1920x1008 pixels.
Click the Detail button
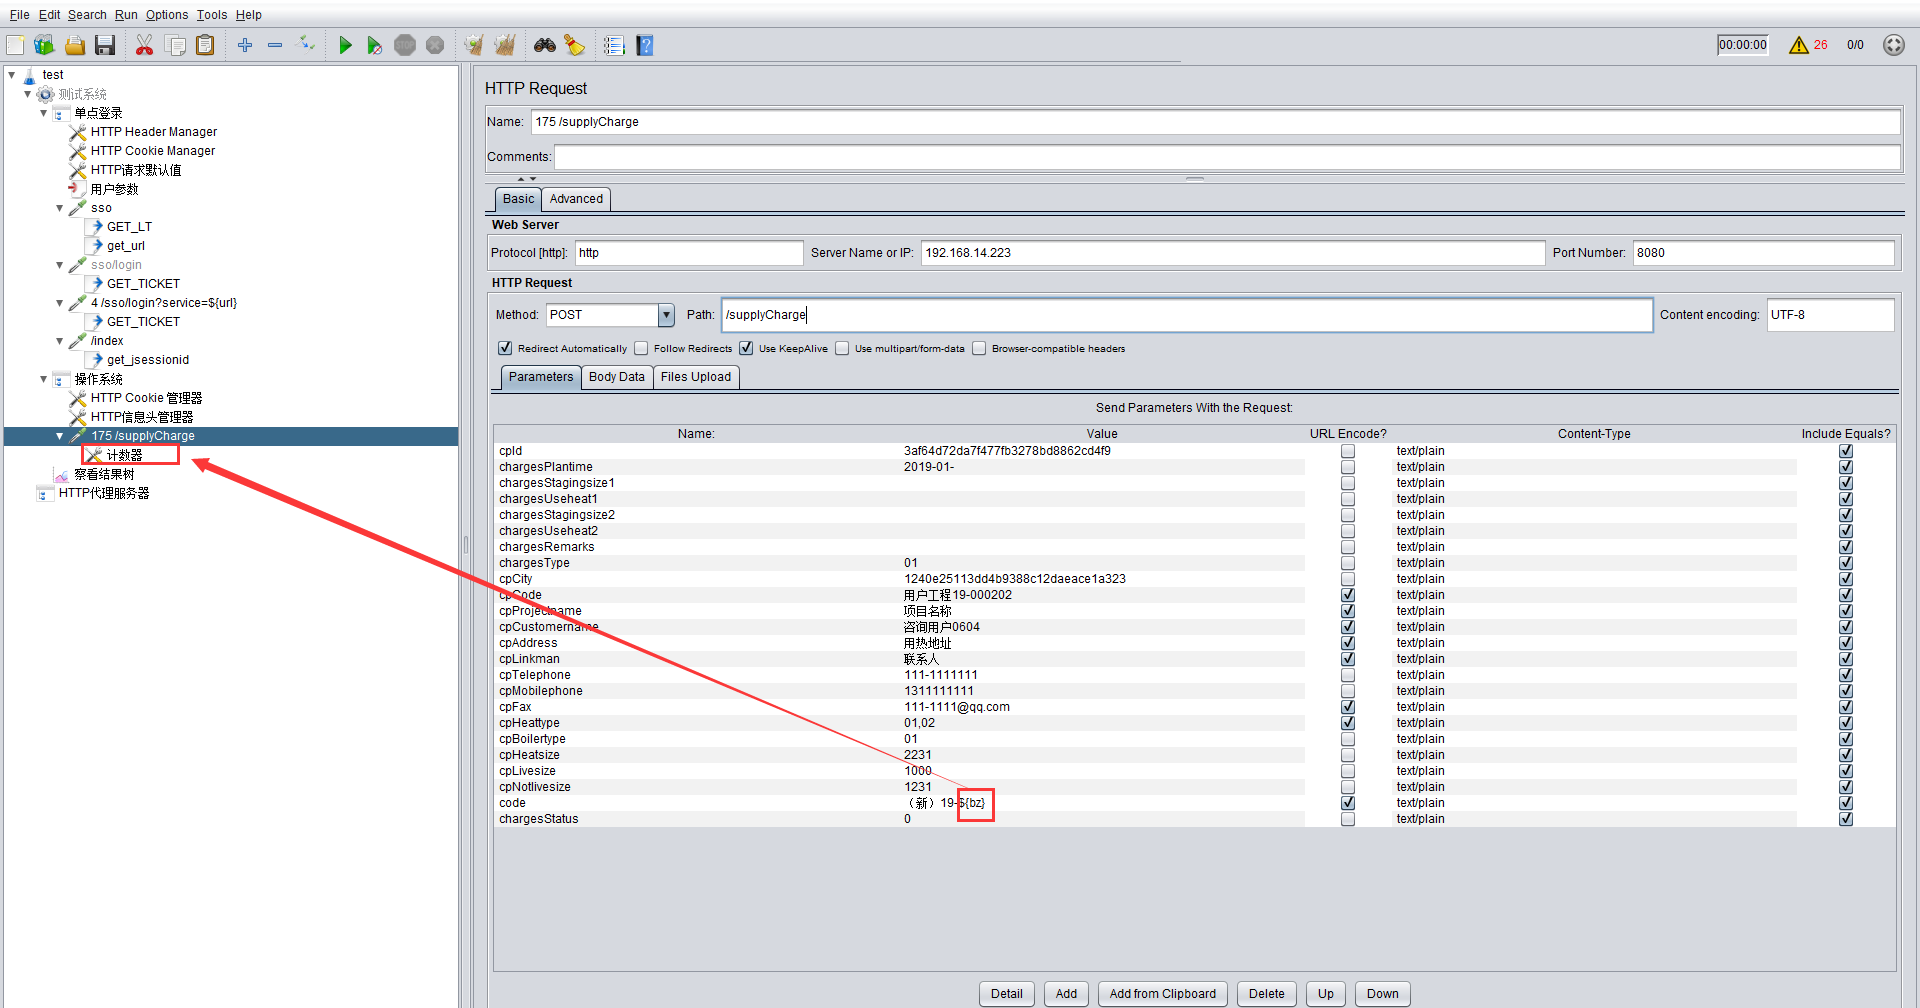point(1006,994)
